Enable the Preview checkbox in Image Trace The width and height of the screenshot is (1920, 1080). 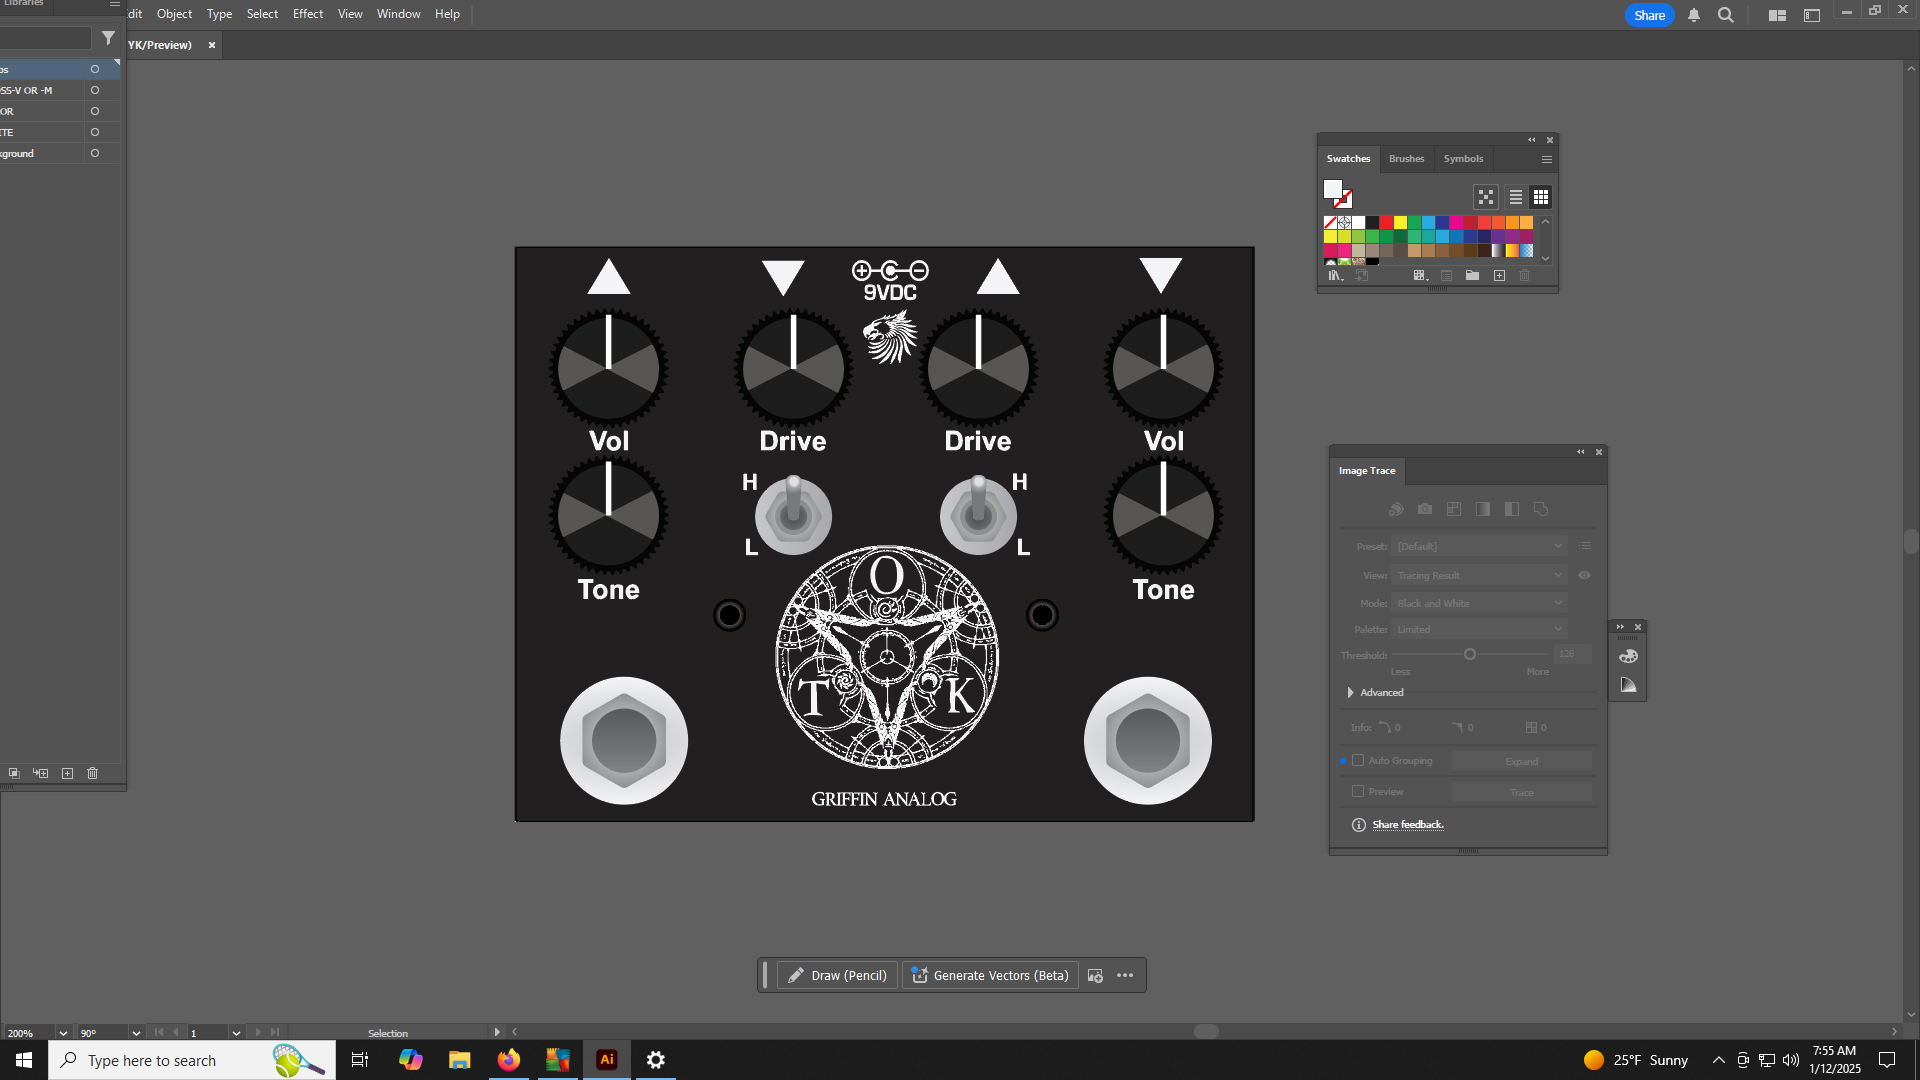pos(1358,792)
